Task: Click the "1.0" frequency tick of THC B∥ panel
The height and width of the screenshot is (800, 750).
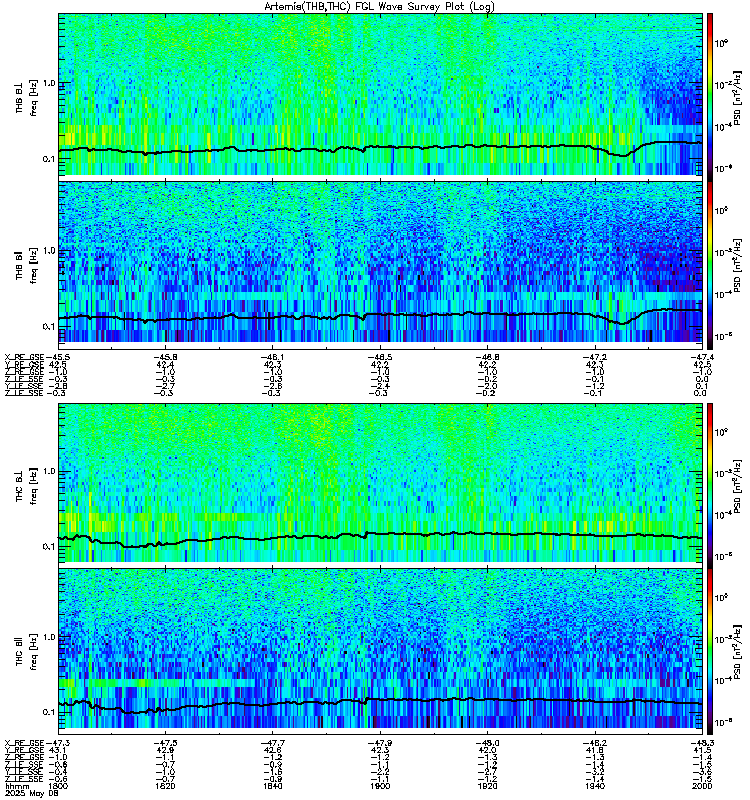Action: (x=49, y=637)
